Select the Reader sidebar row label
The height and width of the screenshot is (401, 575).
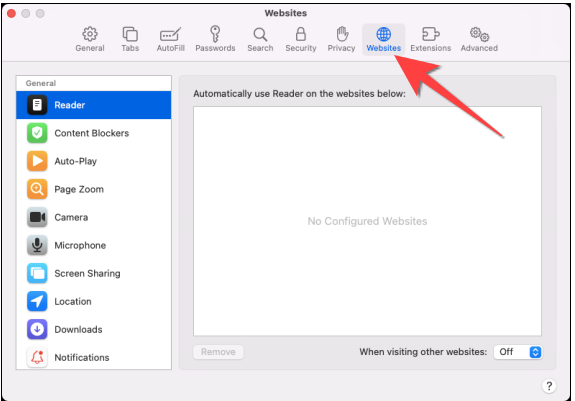pos(70,105)
